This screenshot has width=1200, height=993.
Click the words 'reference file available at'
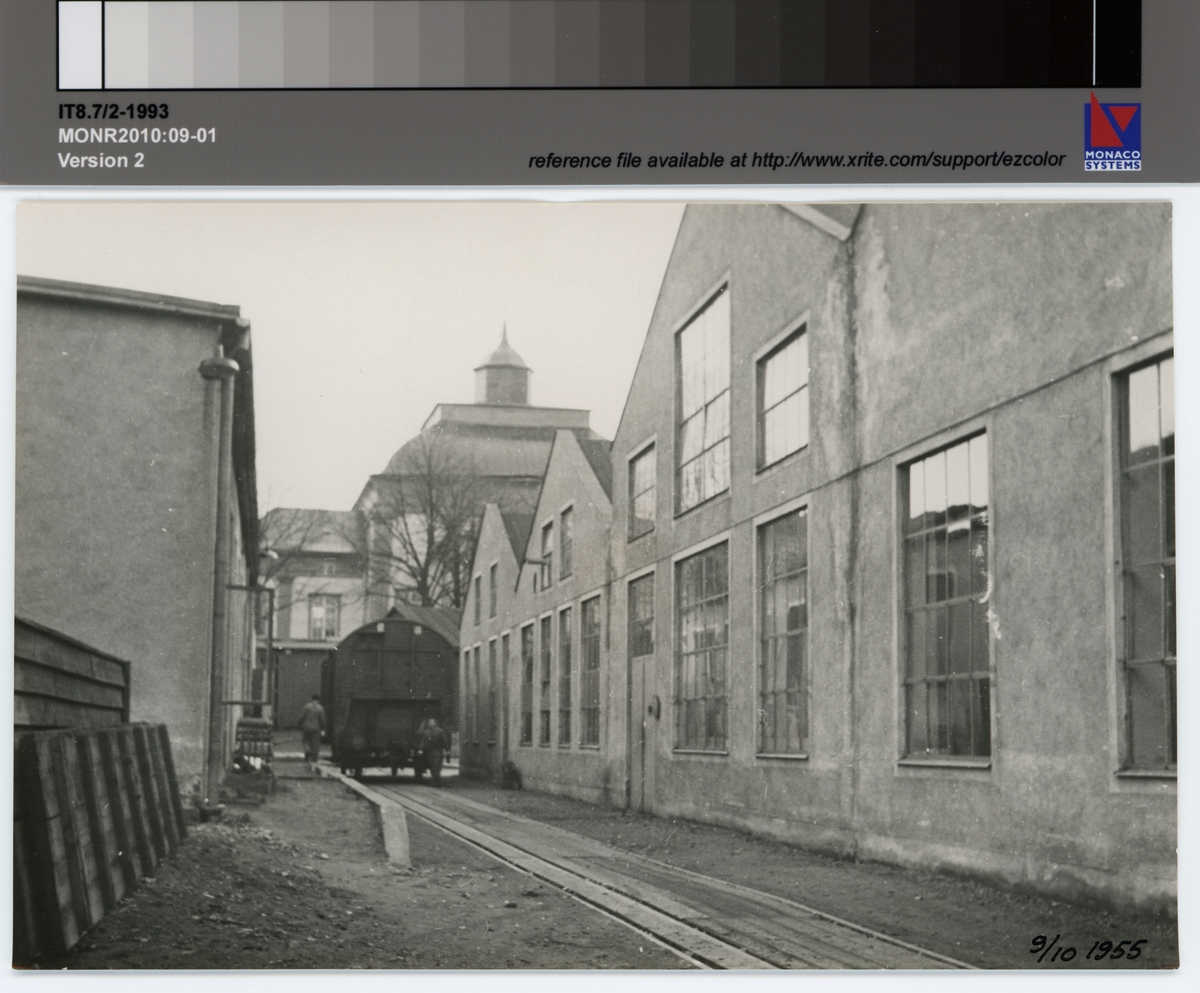[x=638, y=161]
